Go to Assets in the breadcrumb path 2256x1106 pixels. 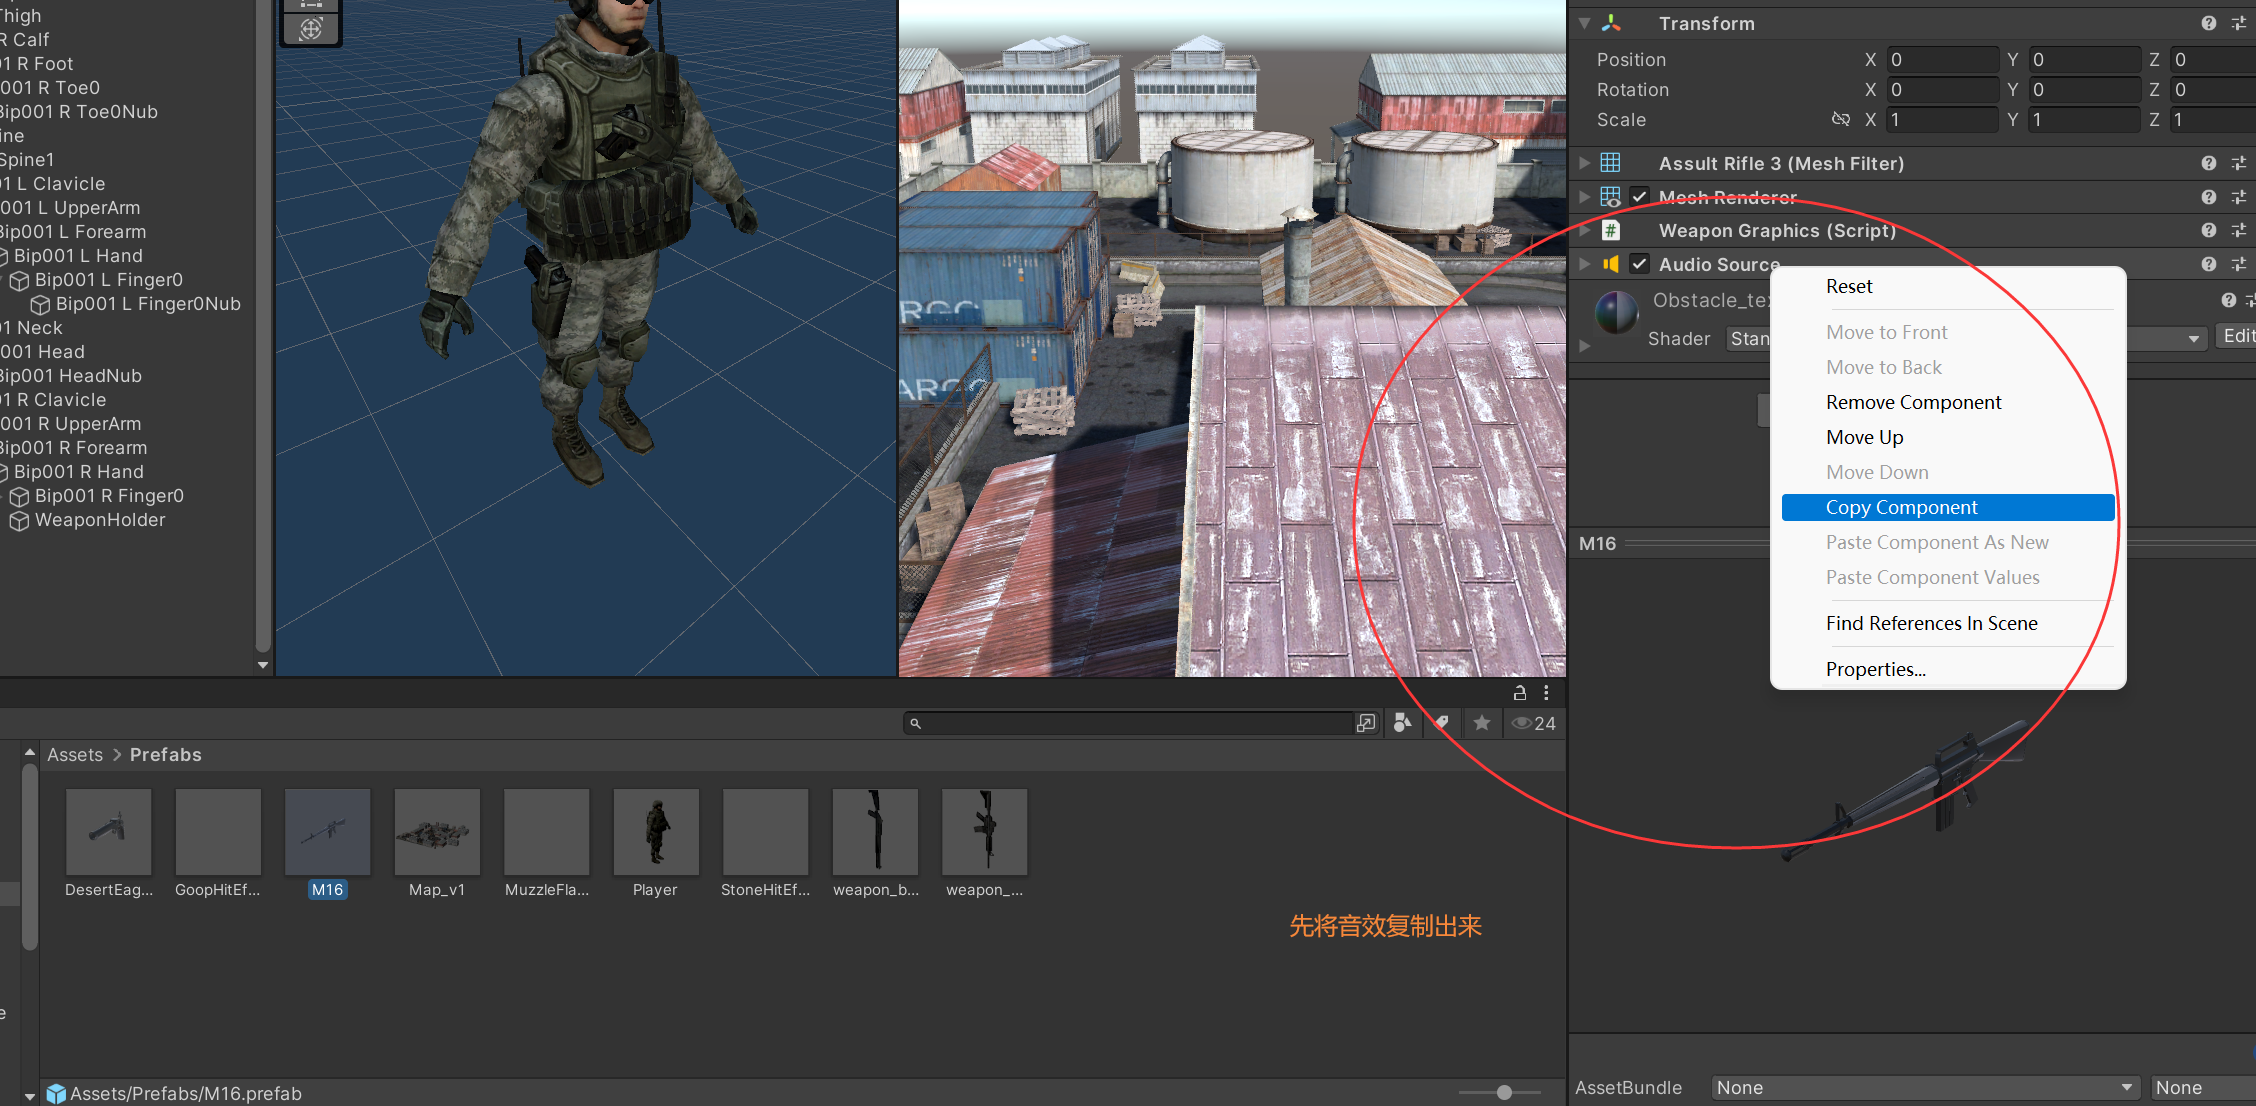pos(75,754)
